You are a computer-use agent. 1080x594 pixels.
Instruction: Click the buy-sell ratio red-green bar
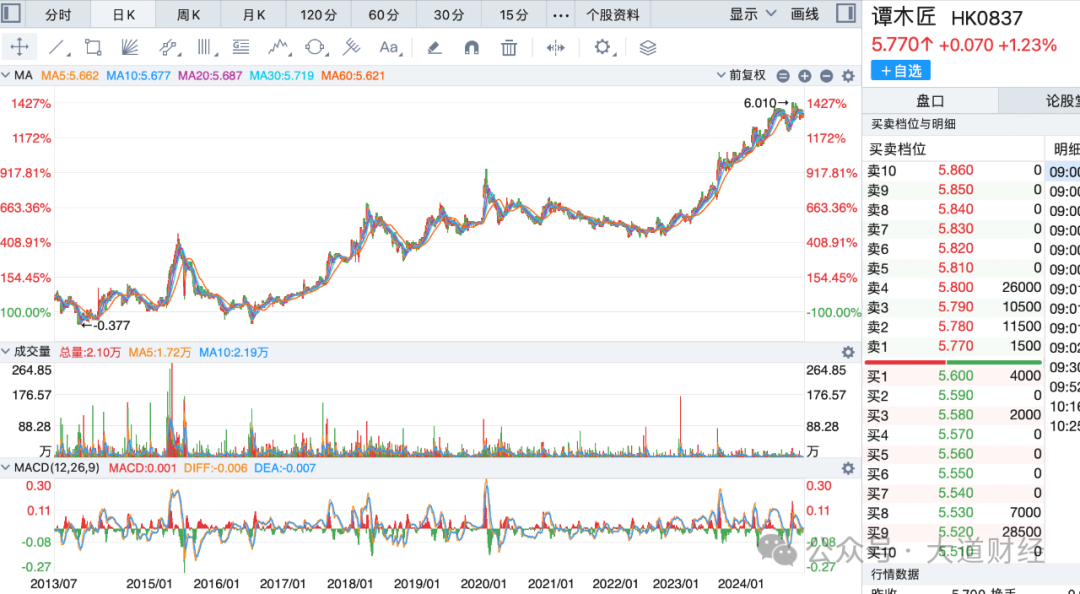coord(953,362)
